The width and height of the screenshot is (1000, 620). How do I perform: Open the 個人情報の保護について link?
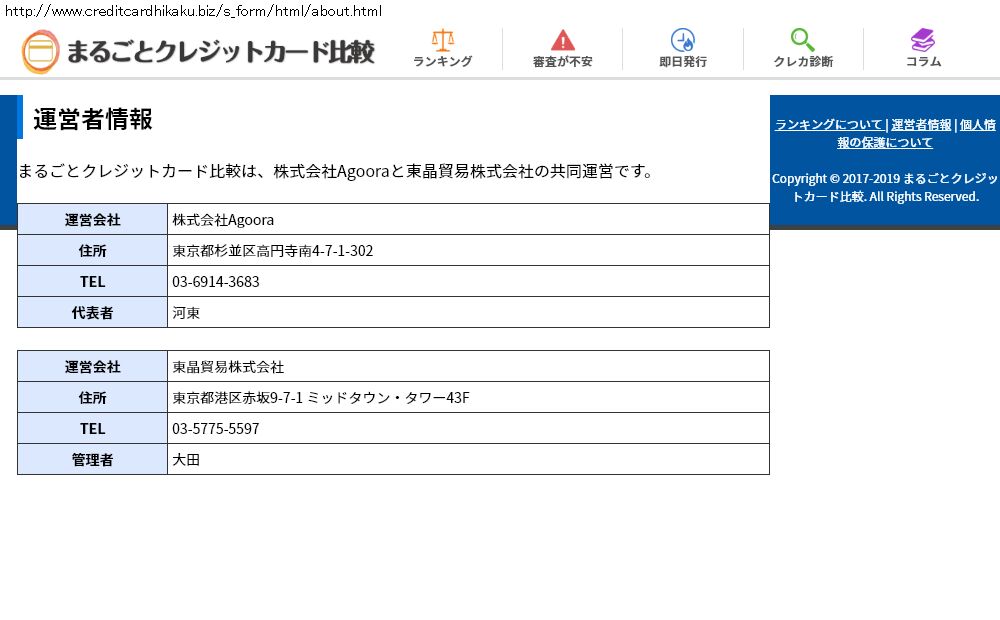tap(885, 142)
